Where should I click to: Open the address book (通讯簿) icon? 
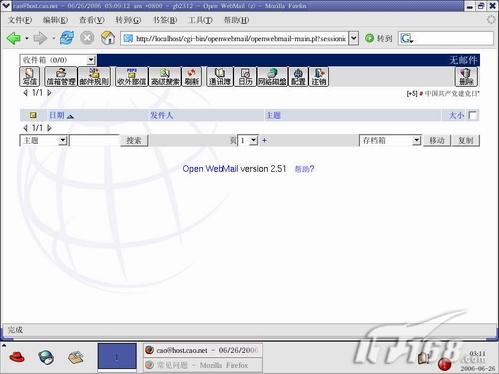[220, 76]
